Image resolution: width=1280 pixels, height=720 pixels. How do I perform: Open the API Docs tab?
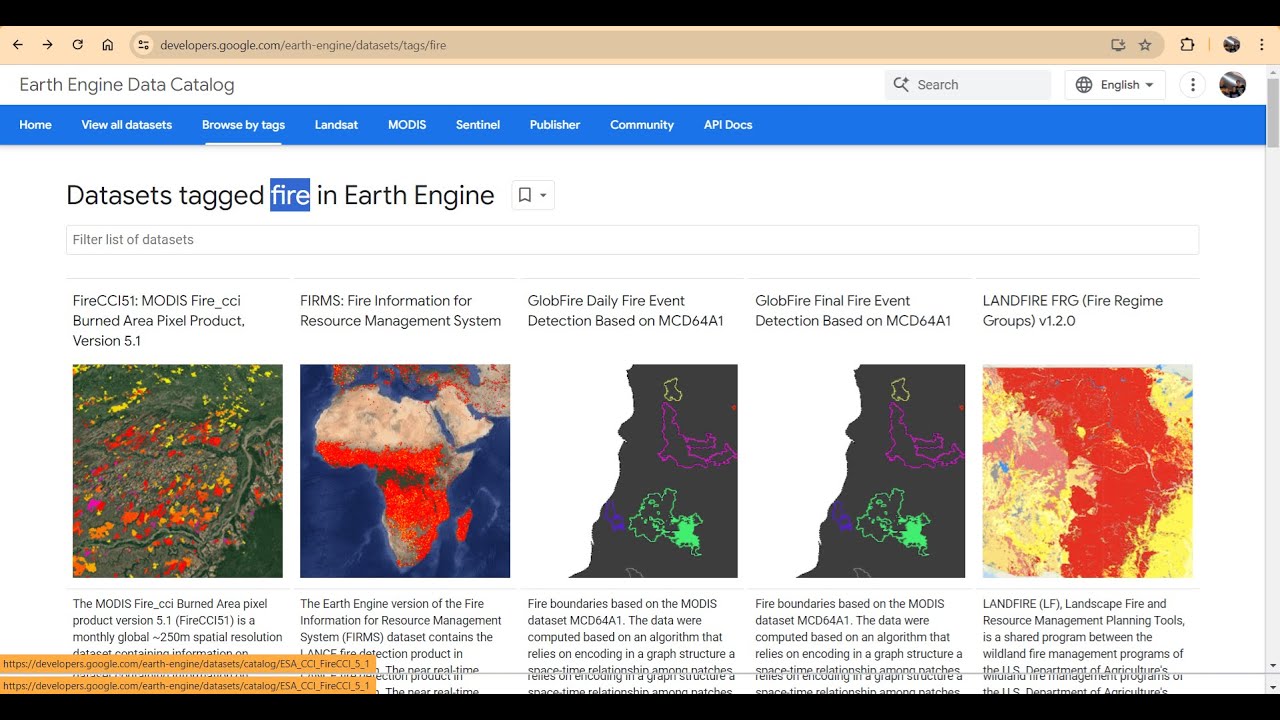pyautogui.click(x=728, y=125)
